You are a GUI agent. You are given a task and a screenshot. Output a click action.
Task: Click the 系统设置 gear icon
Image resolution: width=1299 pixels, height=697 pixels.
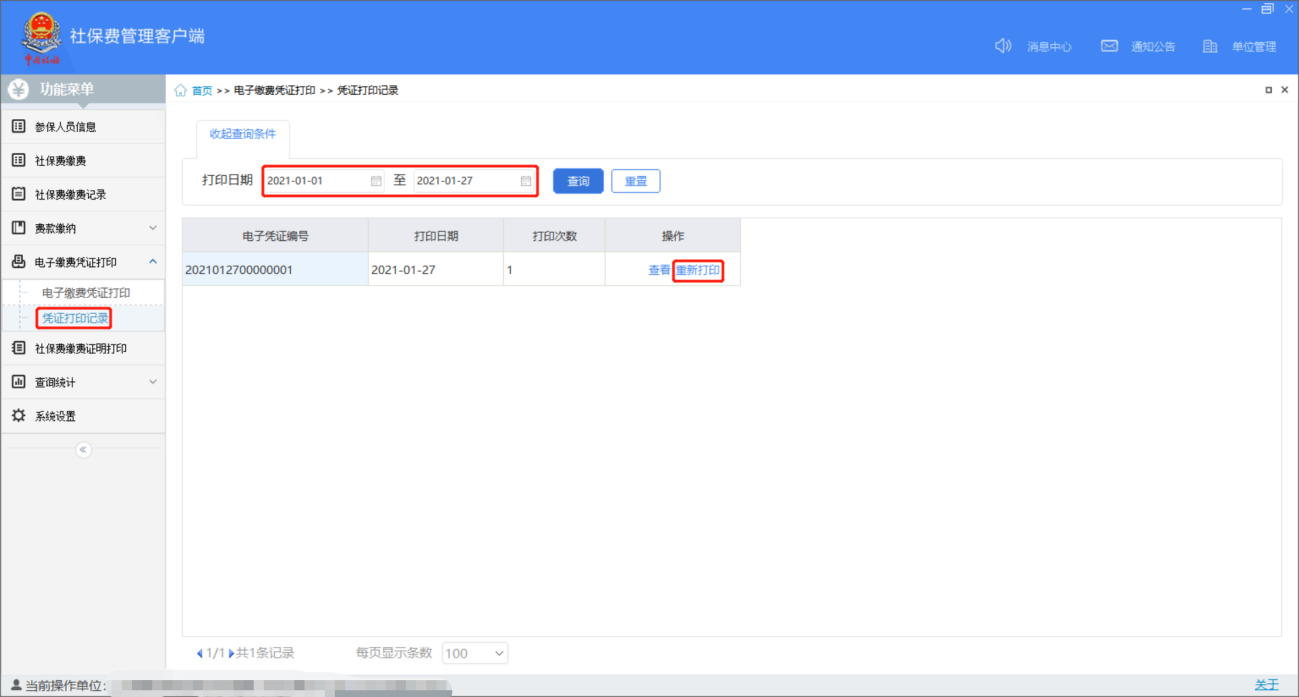(x=18, y=416)
